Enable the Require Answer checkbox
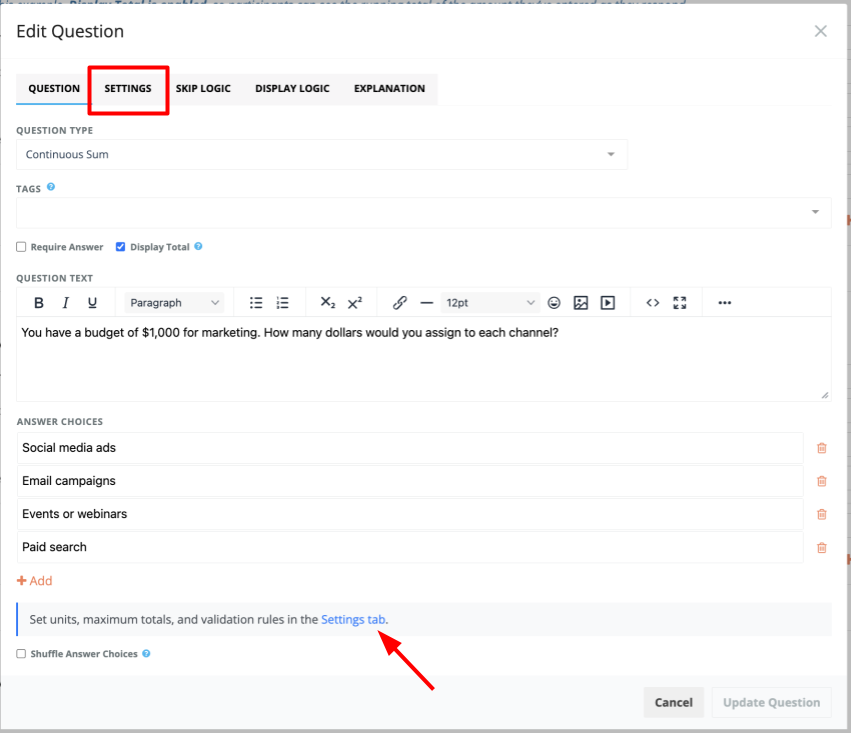851x733 pixels. pos(21,247)
